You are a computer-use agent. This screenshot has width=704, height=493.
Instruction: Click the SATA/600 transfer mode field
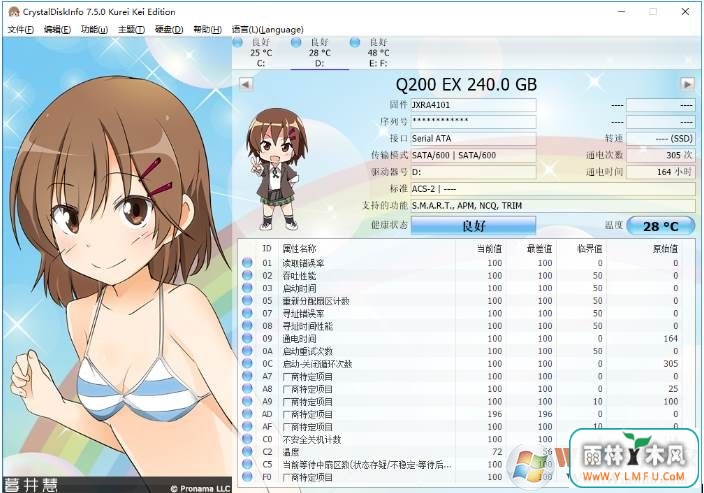[x=473, y=155]
